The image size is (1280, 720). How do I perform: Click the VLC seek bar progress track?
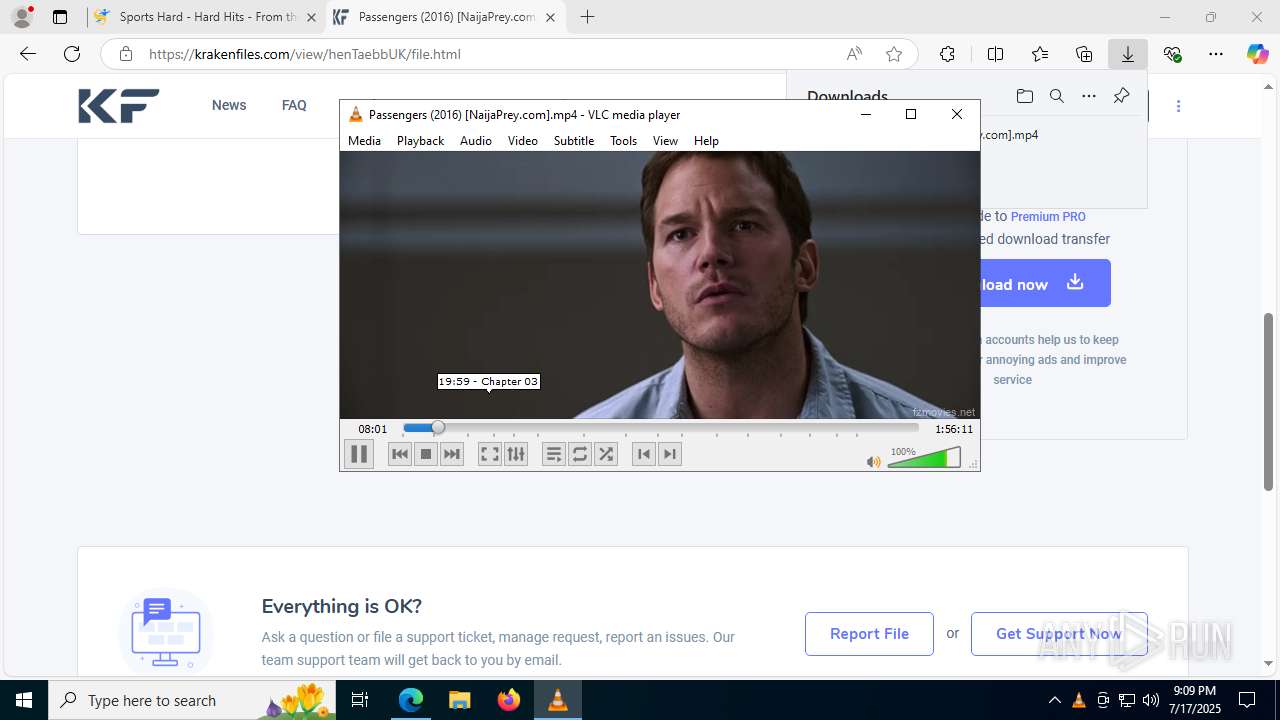(660, 428)
